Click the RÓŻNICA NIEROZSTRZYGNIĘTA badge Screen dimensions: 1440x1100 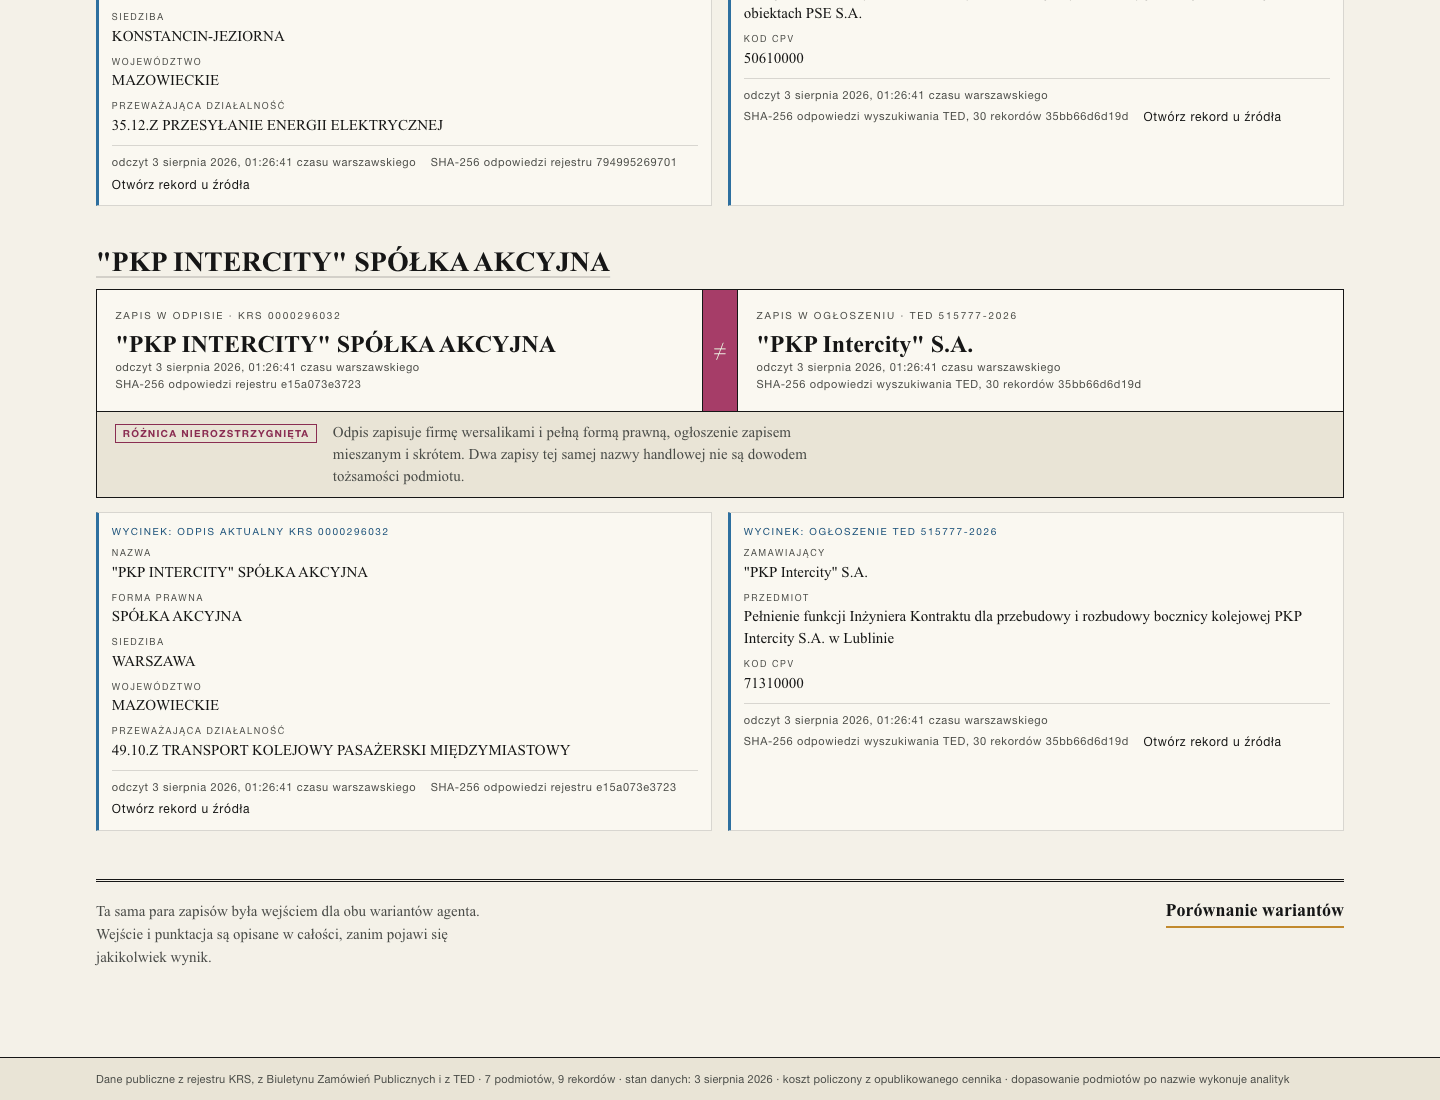(x=216, y=434)
